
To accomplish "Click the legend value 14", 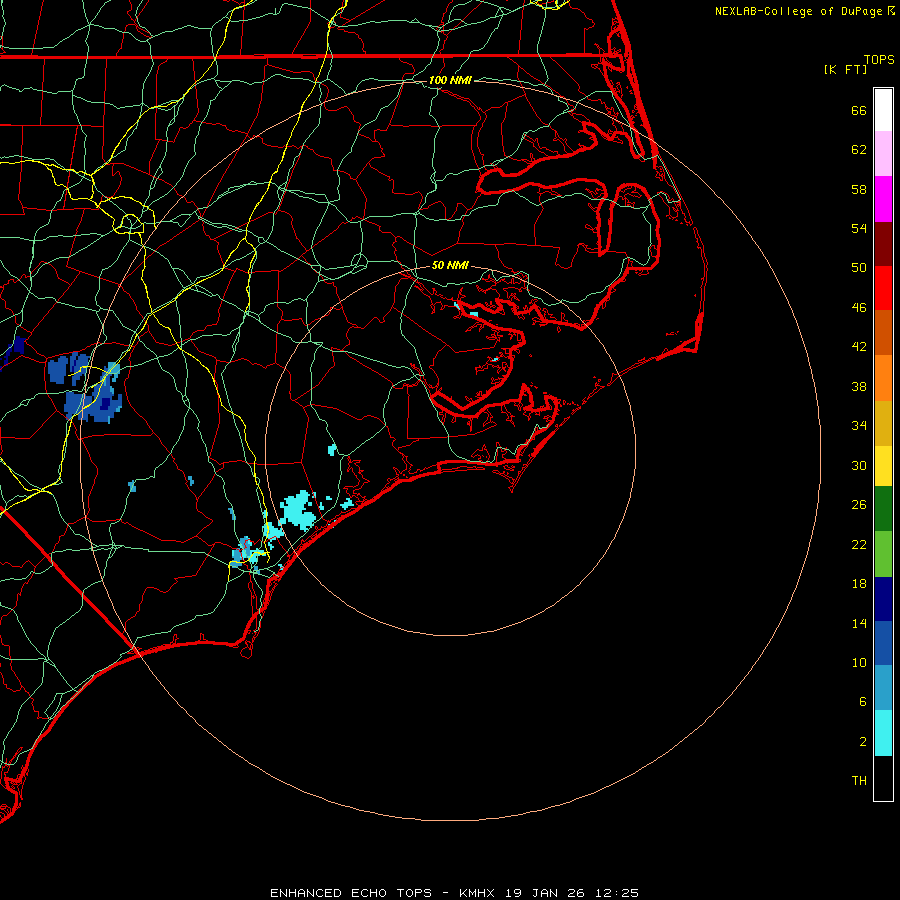I will [859, 623].
